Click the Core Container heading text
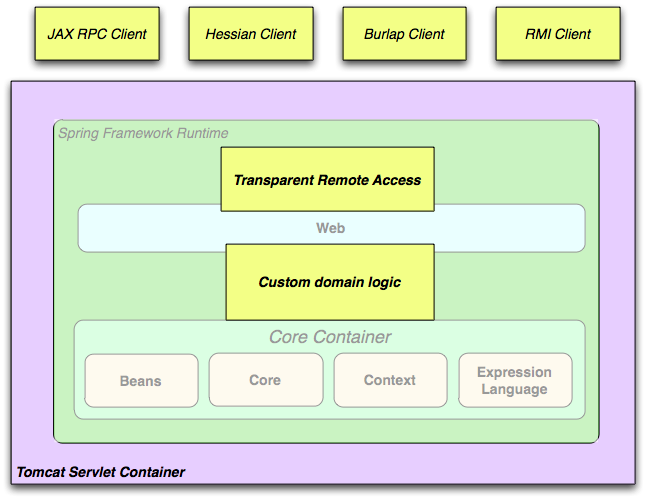 [x=330, y=337]
